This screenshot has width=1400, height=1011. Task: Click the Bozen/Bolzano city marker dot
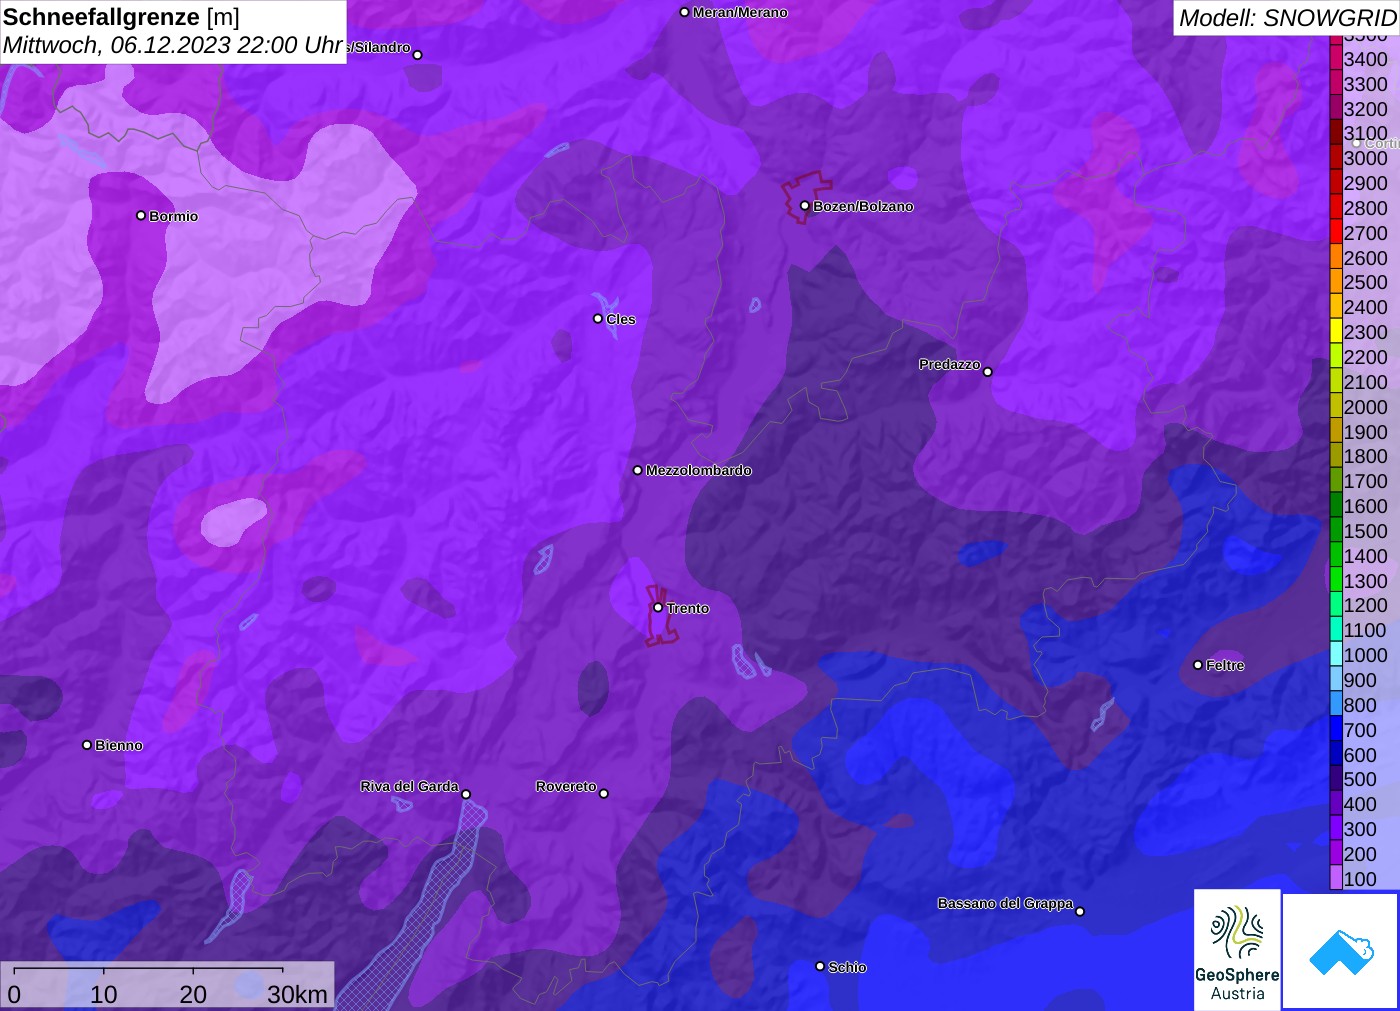pos(805,206)
